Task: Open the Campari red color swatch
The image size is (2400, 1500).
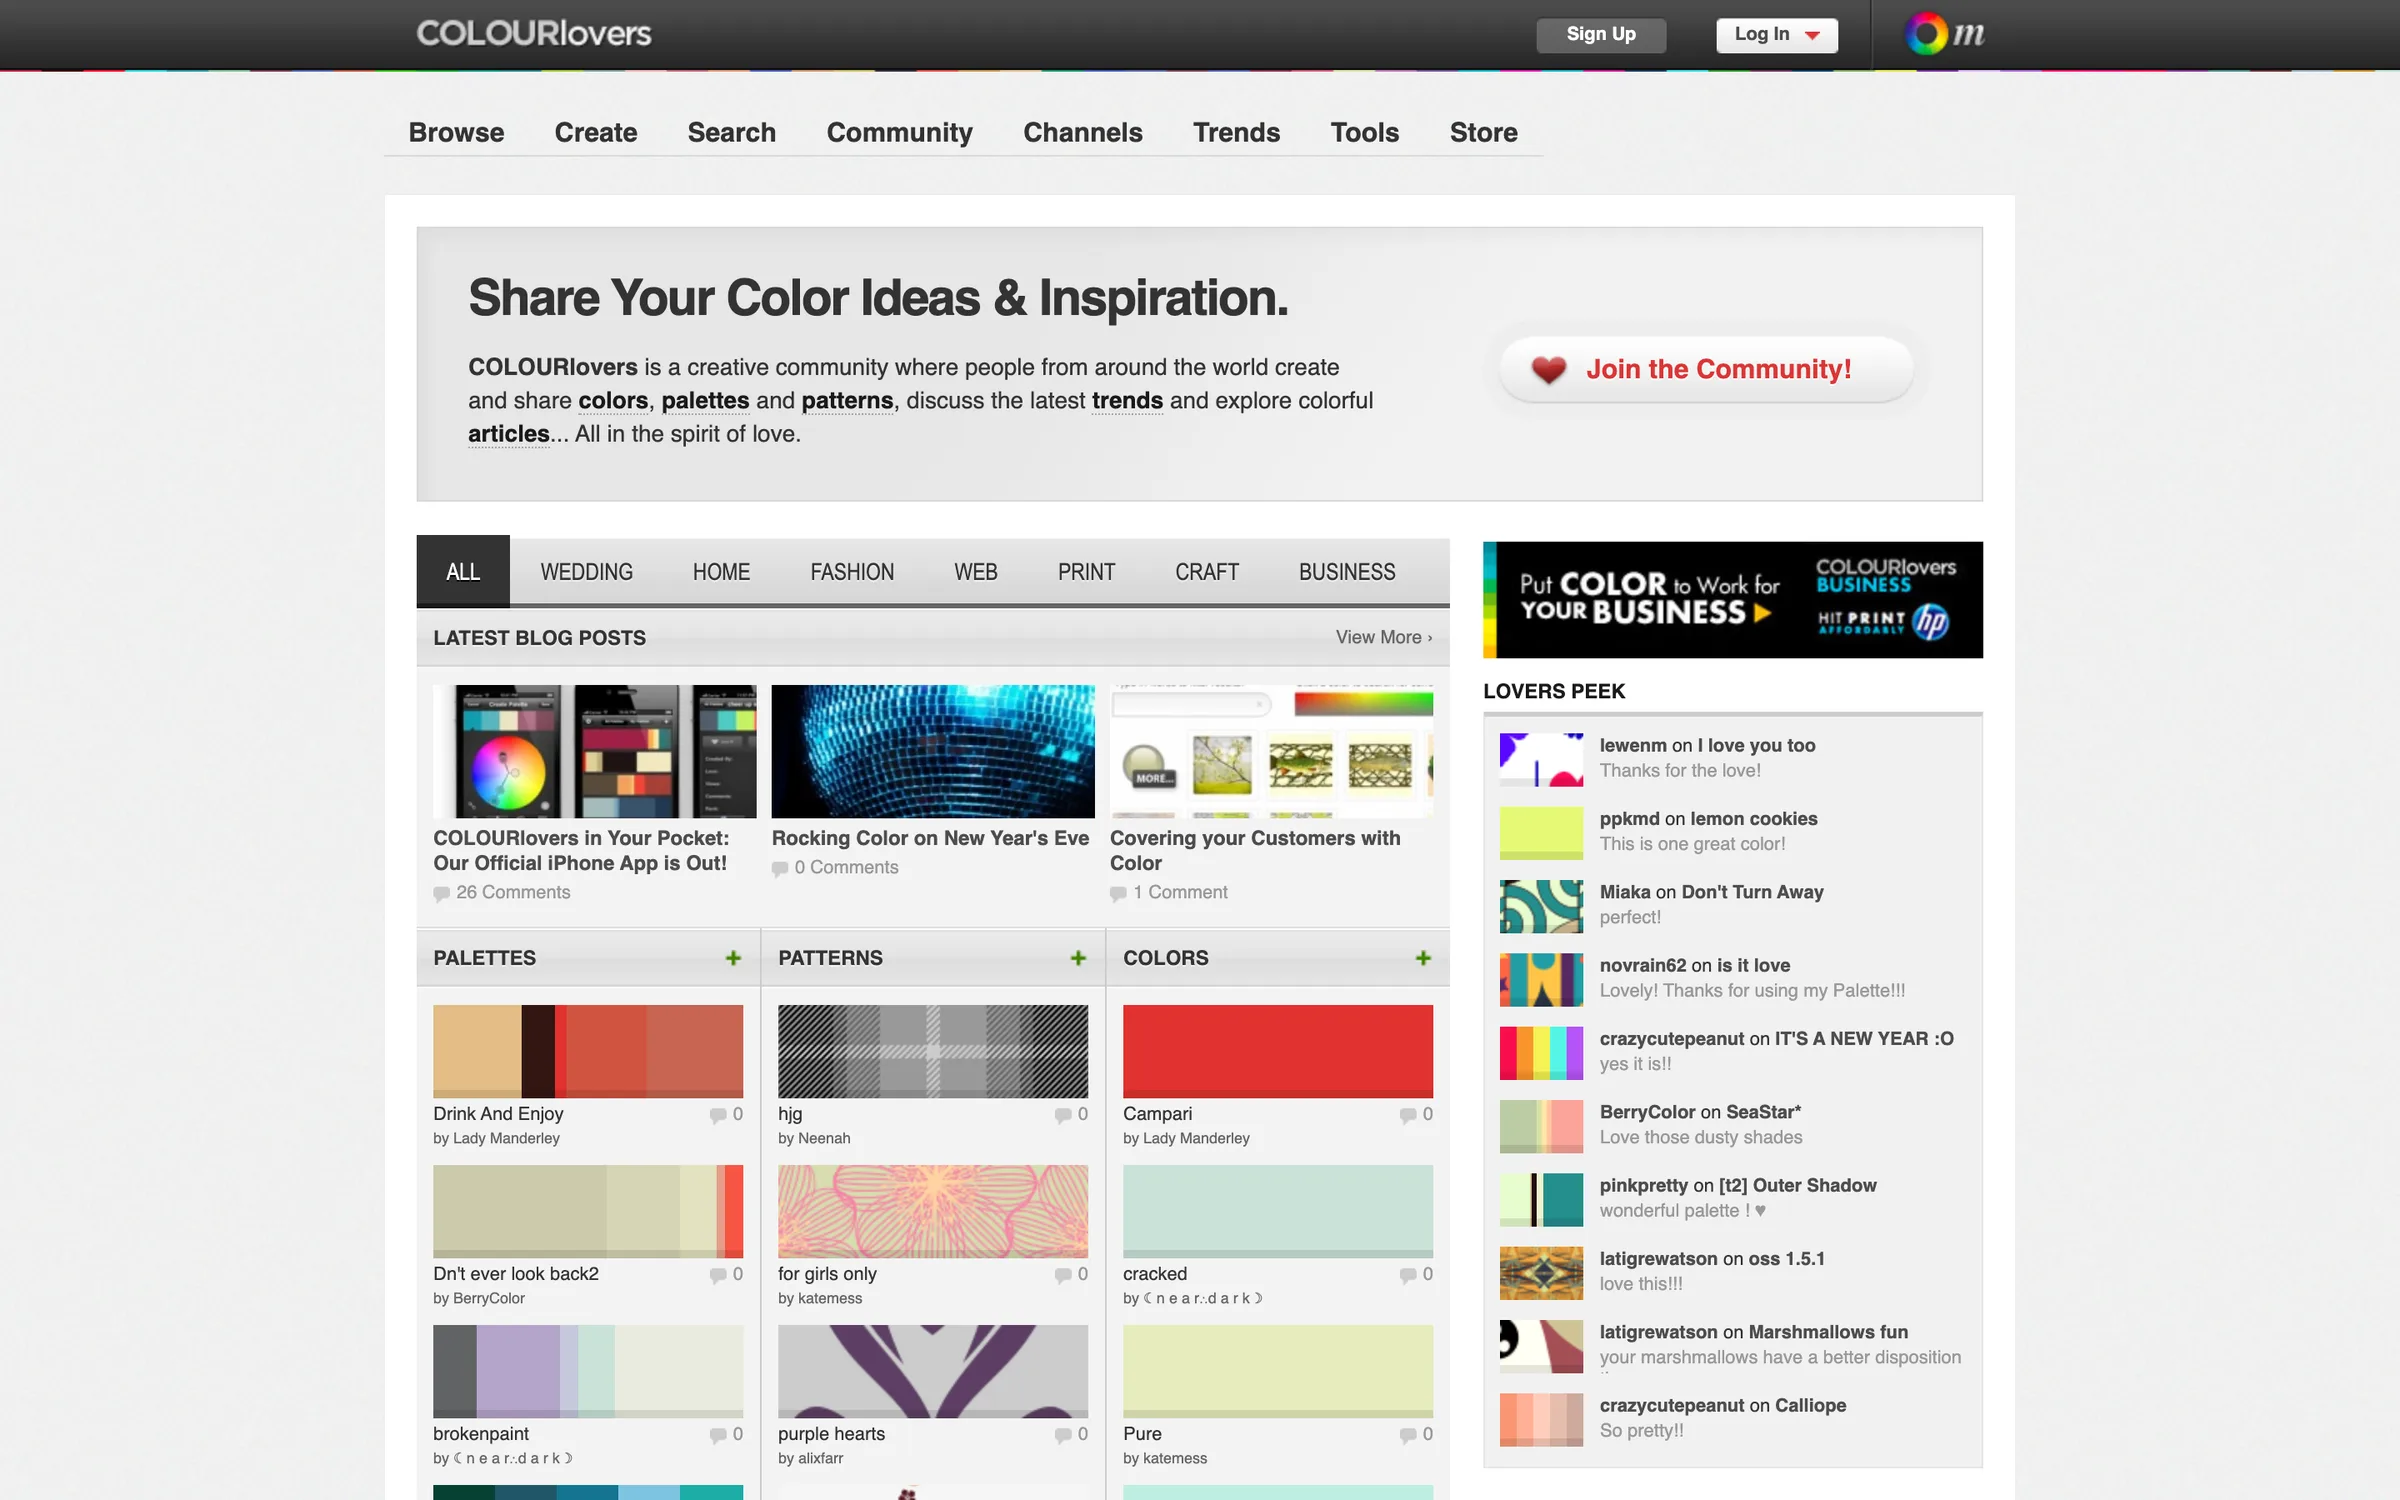Action: click(1277, 1051)
